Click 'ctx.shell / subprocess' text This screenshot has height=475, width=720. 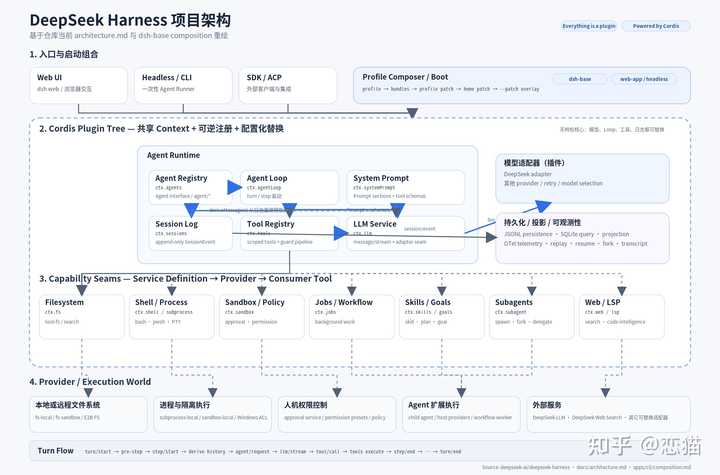163,312
